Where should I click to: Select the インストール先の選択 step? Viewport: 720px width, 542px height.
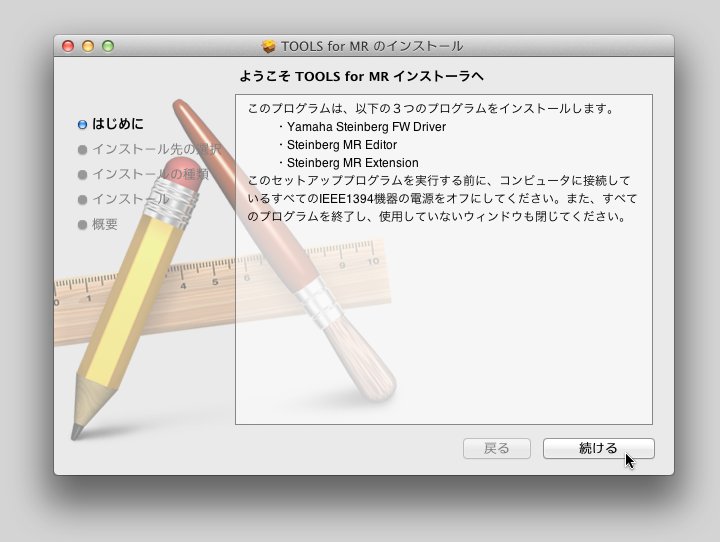[x=157, y=149]
